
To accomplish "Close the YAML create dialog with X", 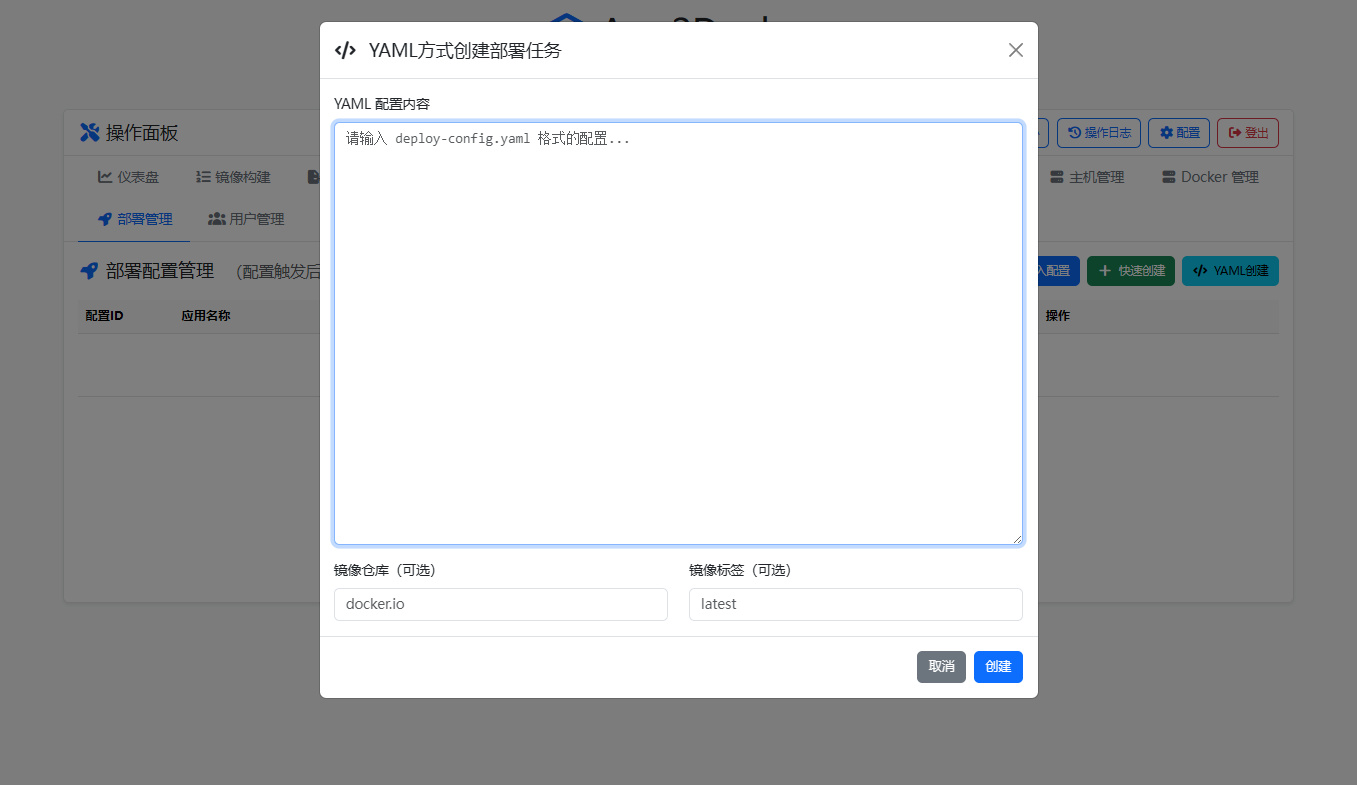I will pyautogui.click(x=1016, y=50).
